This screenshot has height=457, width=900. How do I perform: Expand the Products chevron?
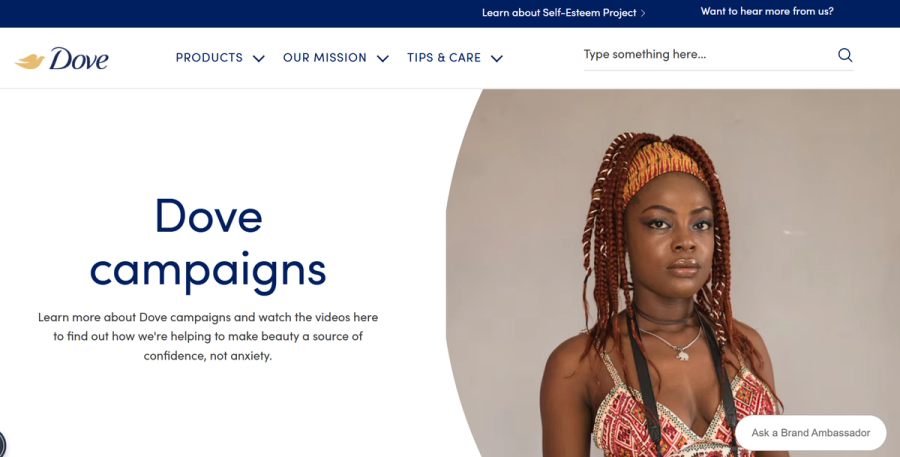coord(259,58)
